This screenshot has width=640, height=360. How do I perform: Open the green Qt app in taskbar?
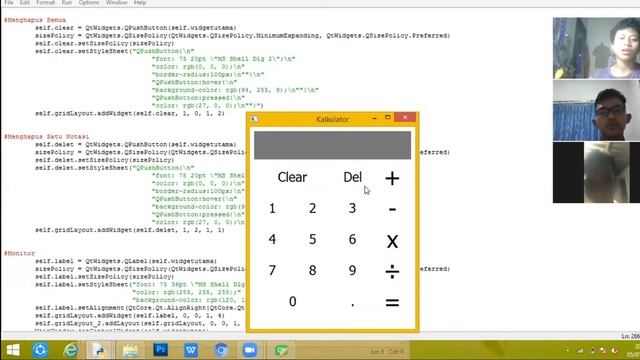coord(281,350)
